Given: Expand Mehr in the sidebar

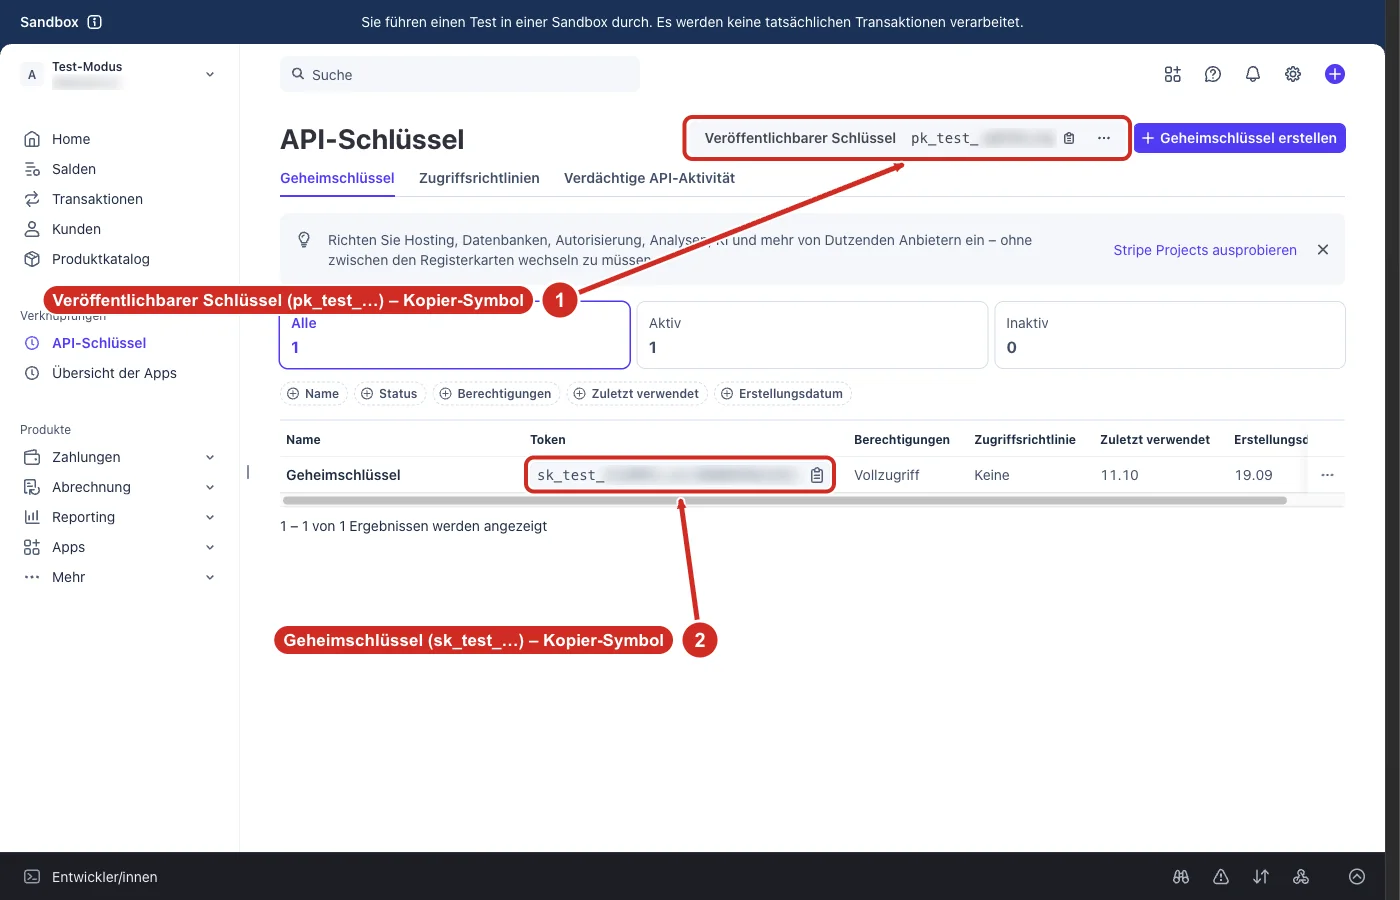Looking at the screenshot, I should pos(120,577).
